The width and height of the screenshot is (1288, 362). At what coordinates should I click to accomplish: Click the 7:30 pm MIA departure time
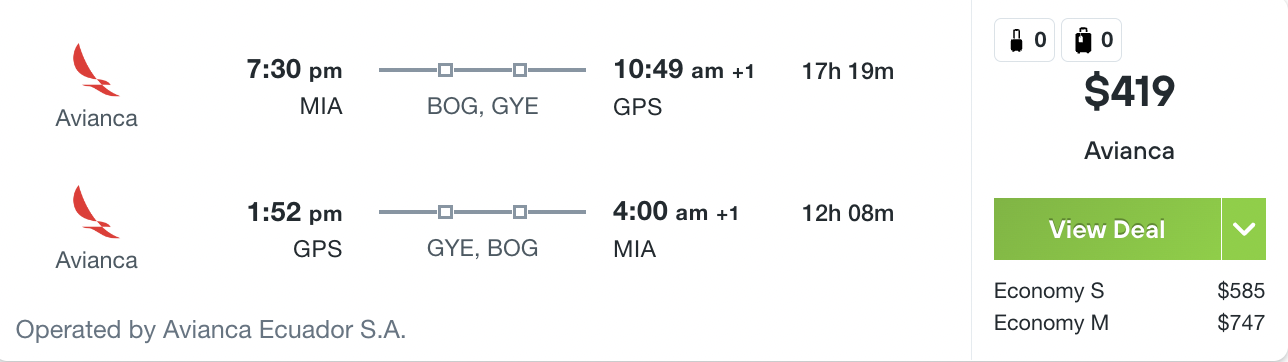(294, 70)
